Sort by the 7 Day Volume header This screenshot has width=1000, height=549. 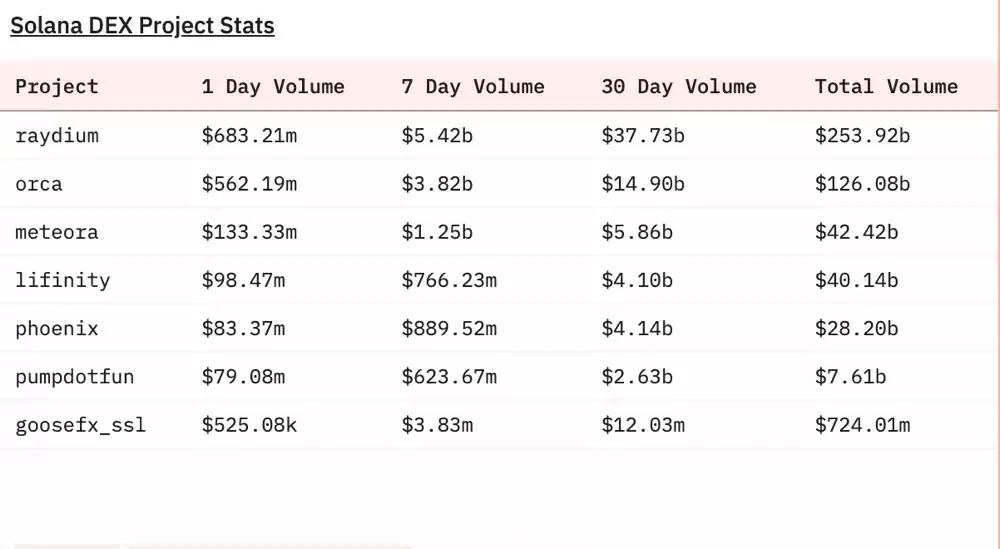coord(473,86)
